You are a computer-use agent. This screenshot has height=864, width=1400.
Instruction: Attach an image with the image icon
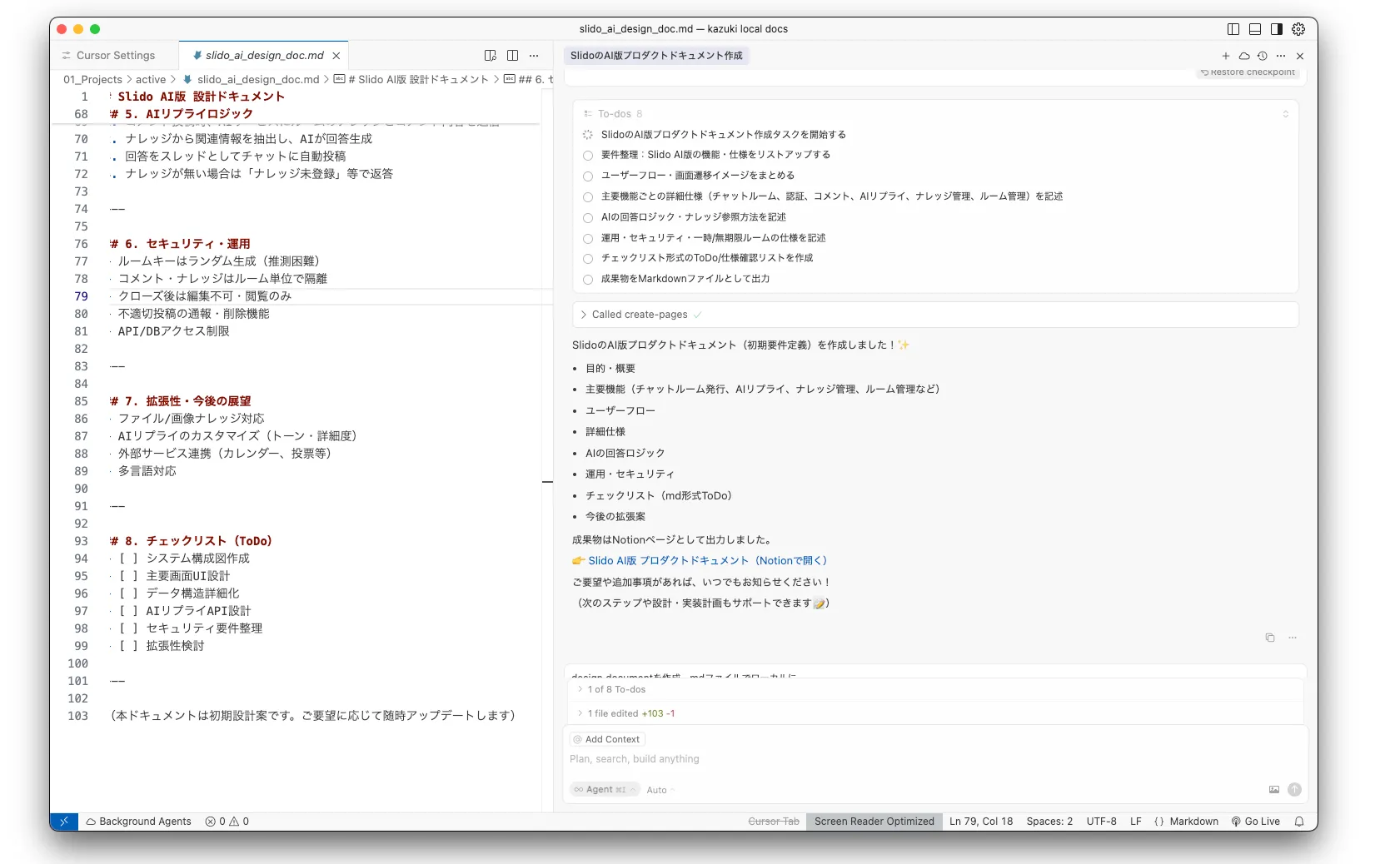(1274, 789)
